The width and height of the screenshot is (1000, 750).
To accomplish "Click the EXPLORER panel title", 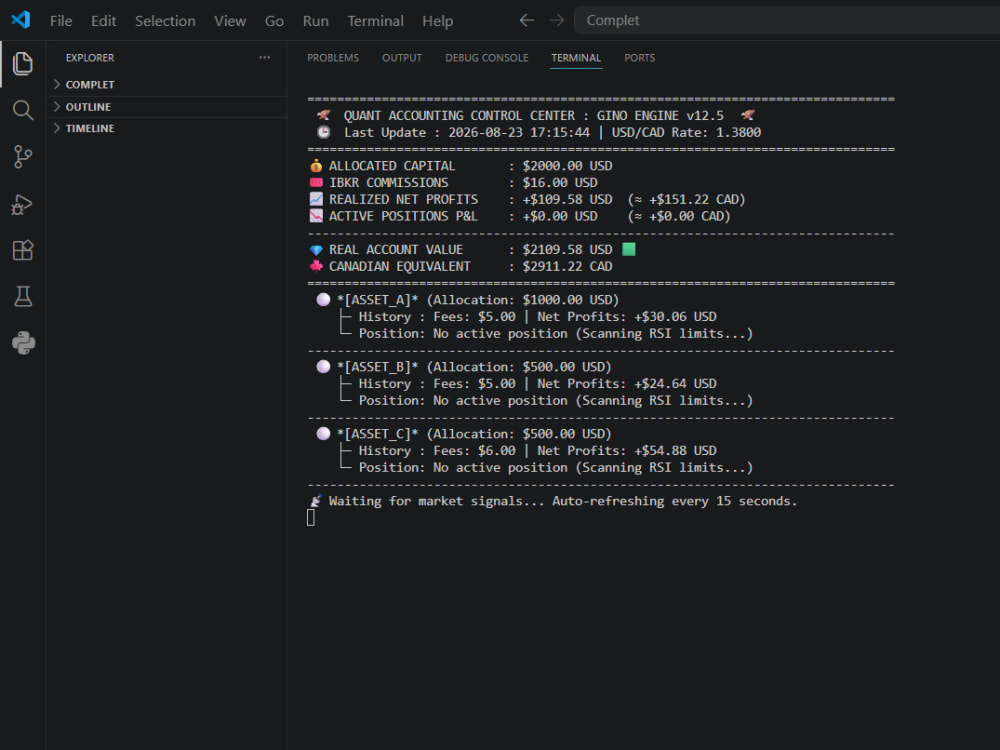I will point(90,58).
